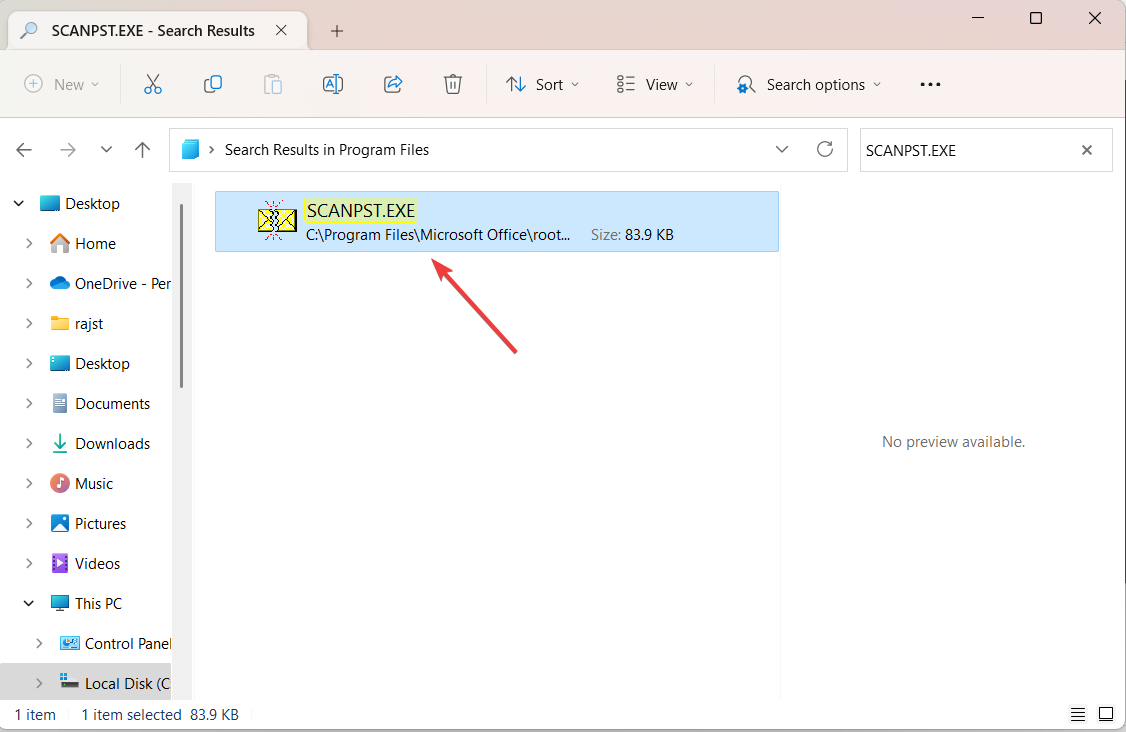Click the Search Results in Program Files breadcrumb
Screen dimensions: 1126x732
327,149
